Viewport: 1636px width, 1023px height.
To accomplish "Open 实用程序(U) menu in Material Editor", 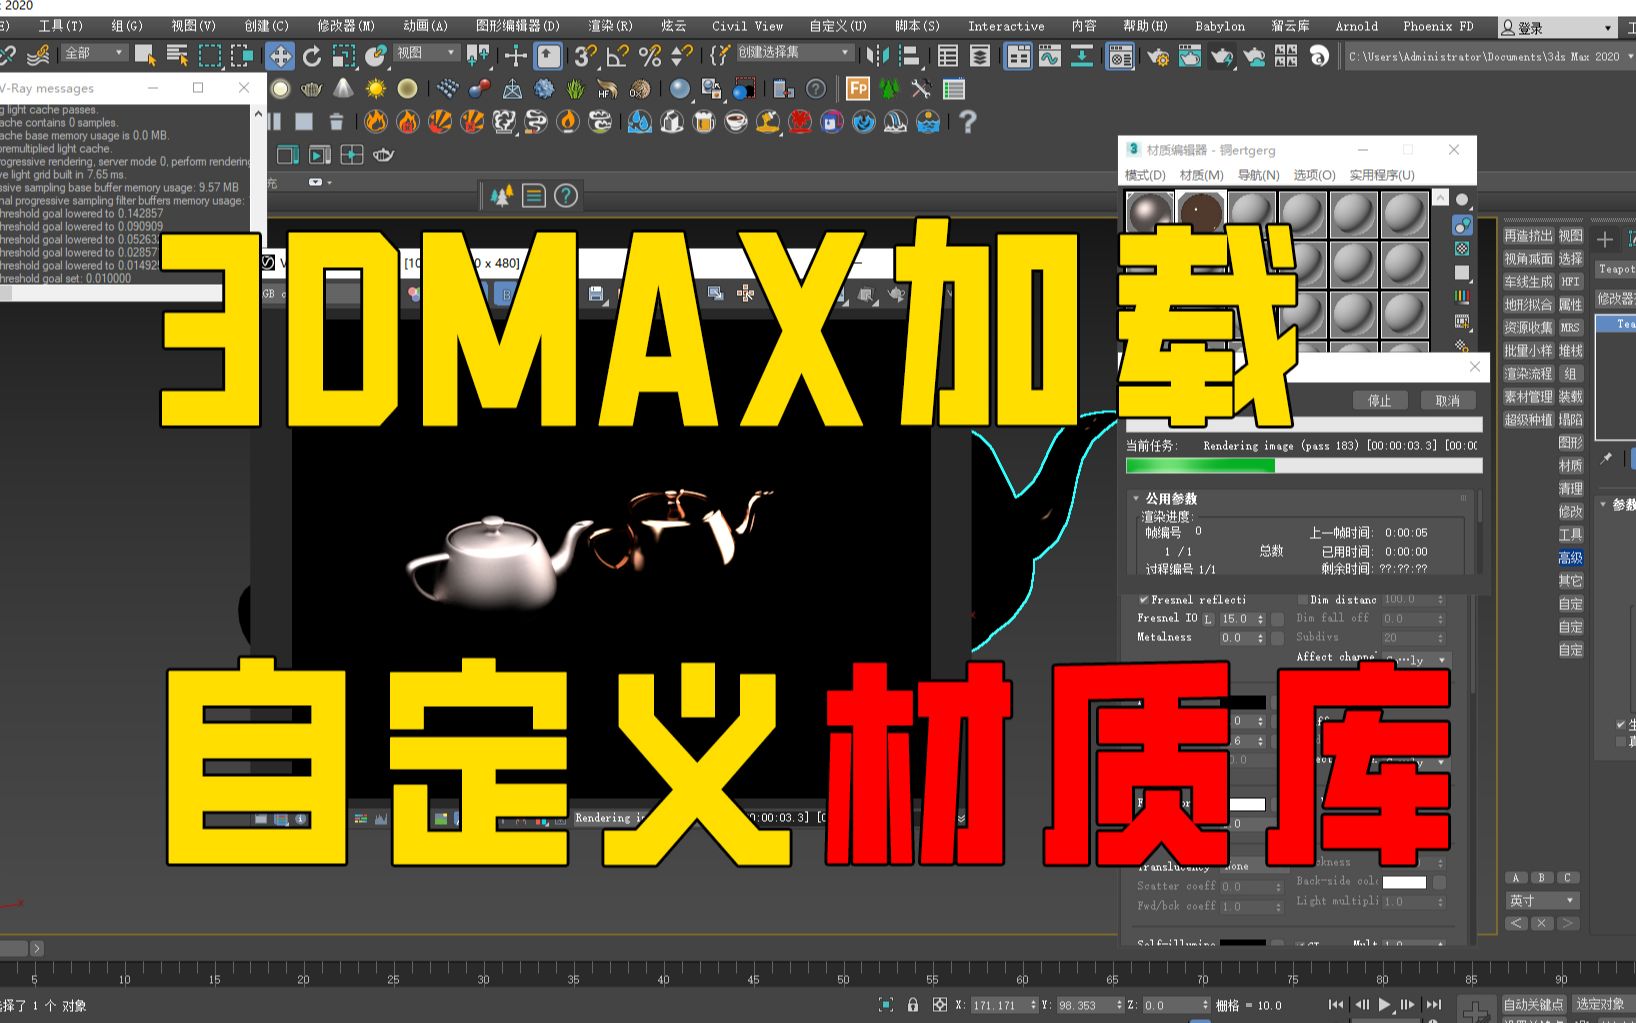I will coord(1382,175).
